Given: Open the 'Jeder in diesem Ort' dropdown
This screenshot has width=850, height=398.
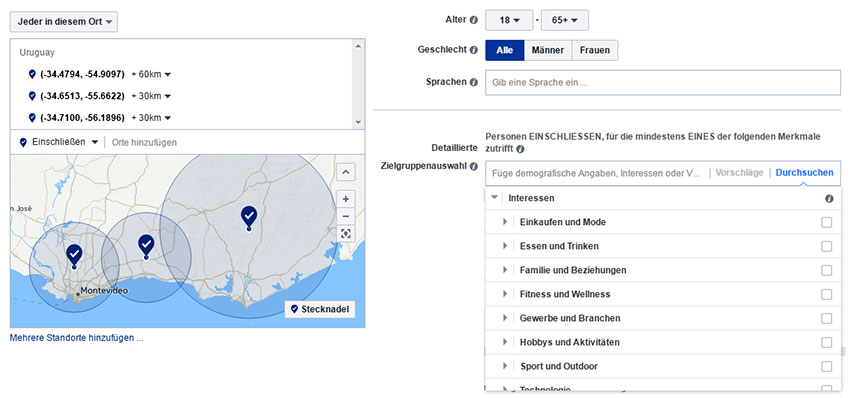Looking at the screenshot, I should tap(64, 22).
